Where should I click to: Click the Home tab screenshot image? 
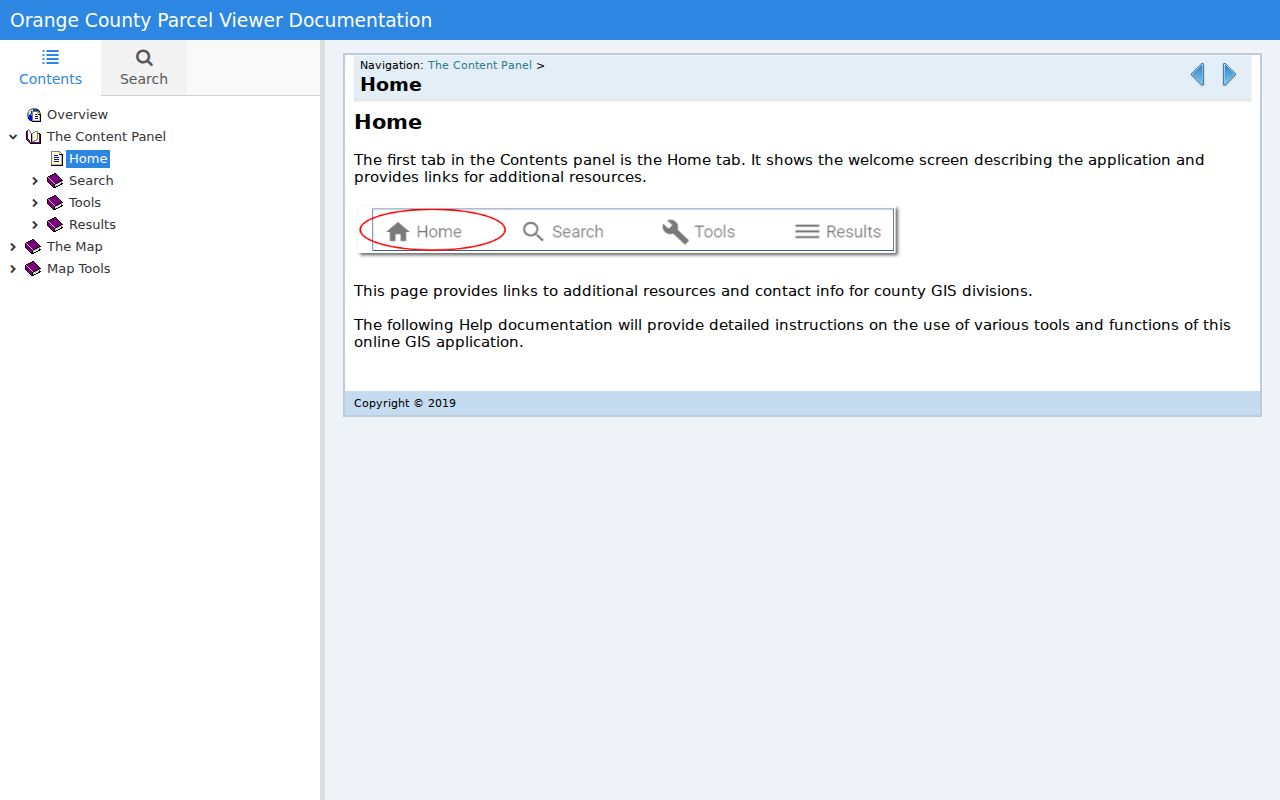[628, 231]
